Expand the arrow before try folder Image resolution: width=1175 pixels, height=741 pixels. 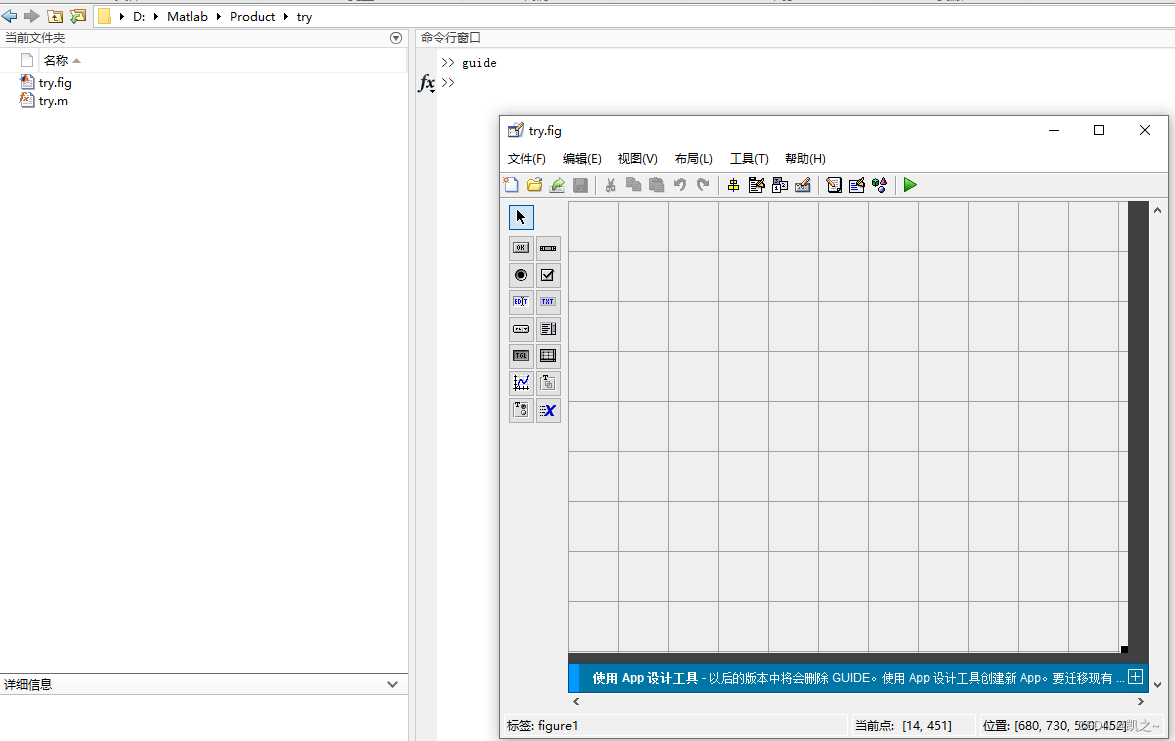pos(286,16)
